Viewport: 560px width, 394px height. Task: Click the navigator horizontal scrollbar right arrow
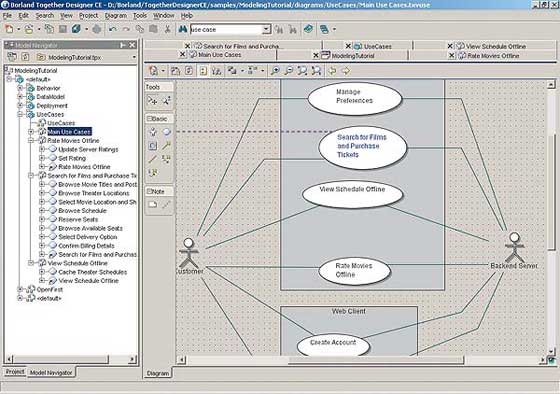(x=132, y=359)
